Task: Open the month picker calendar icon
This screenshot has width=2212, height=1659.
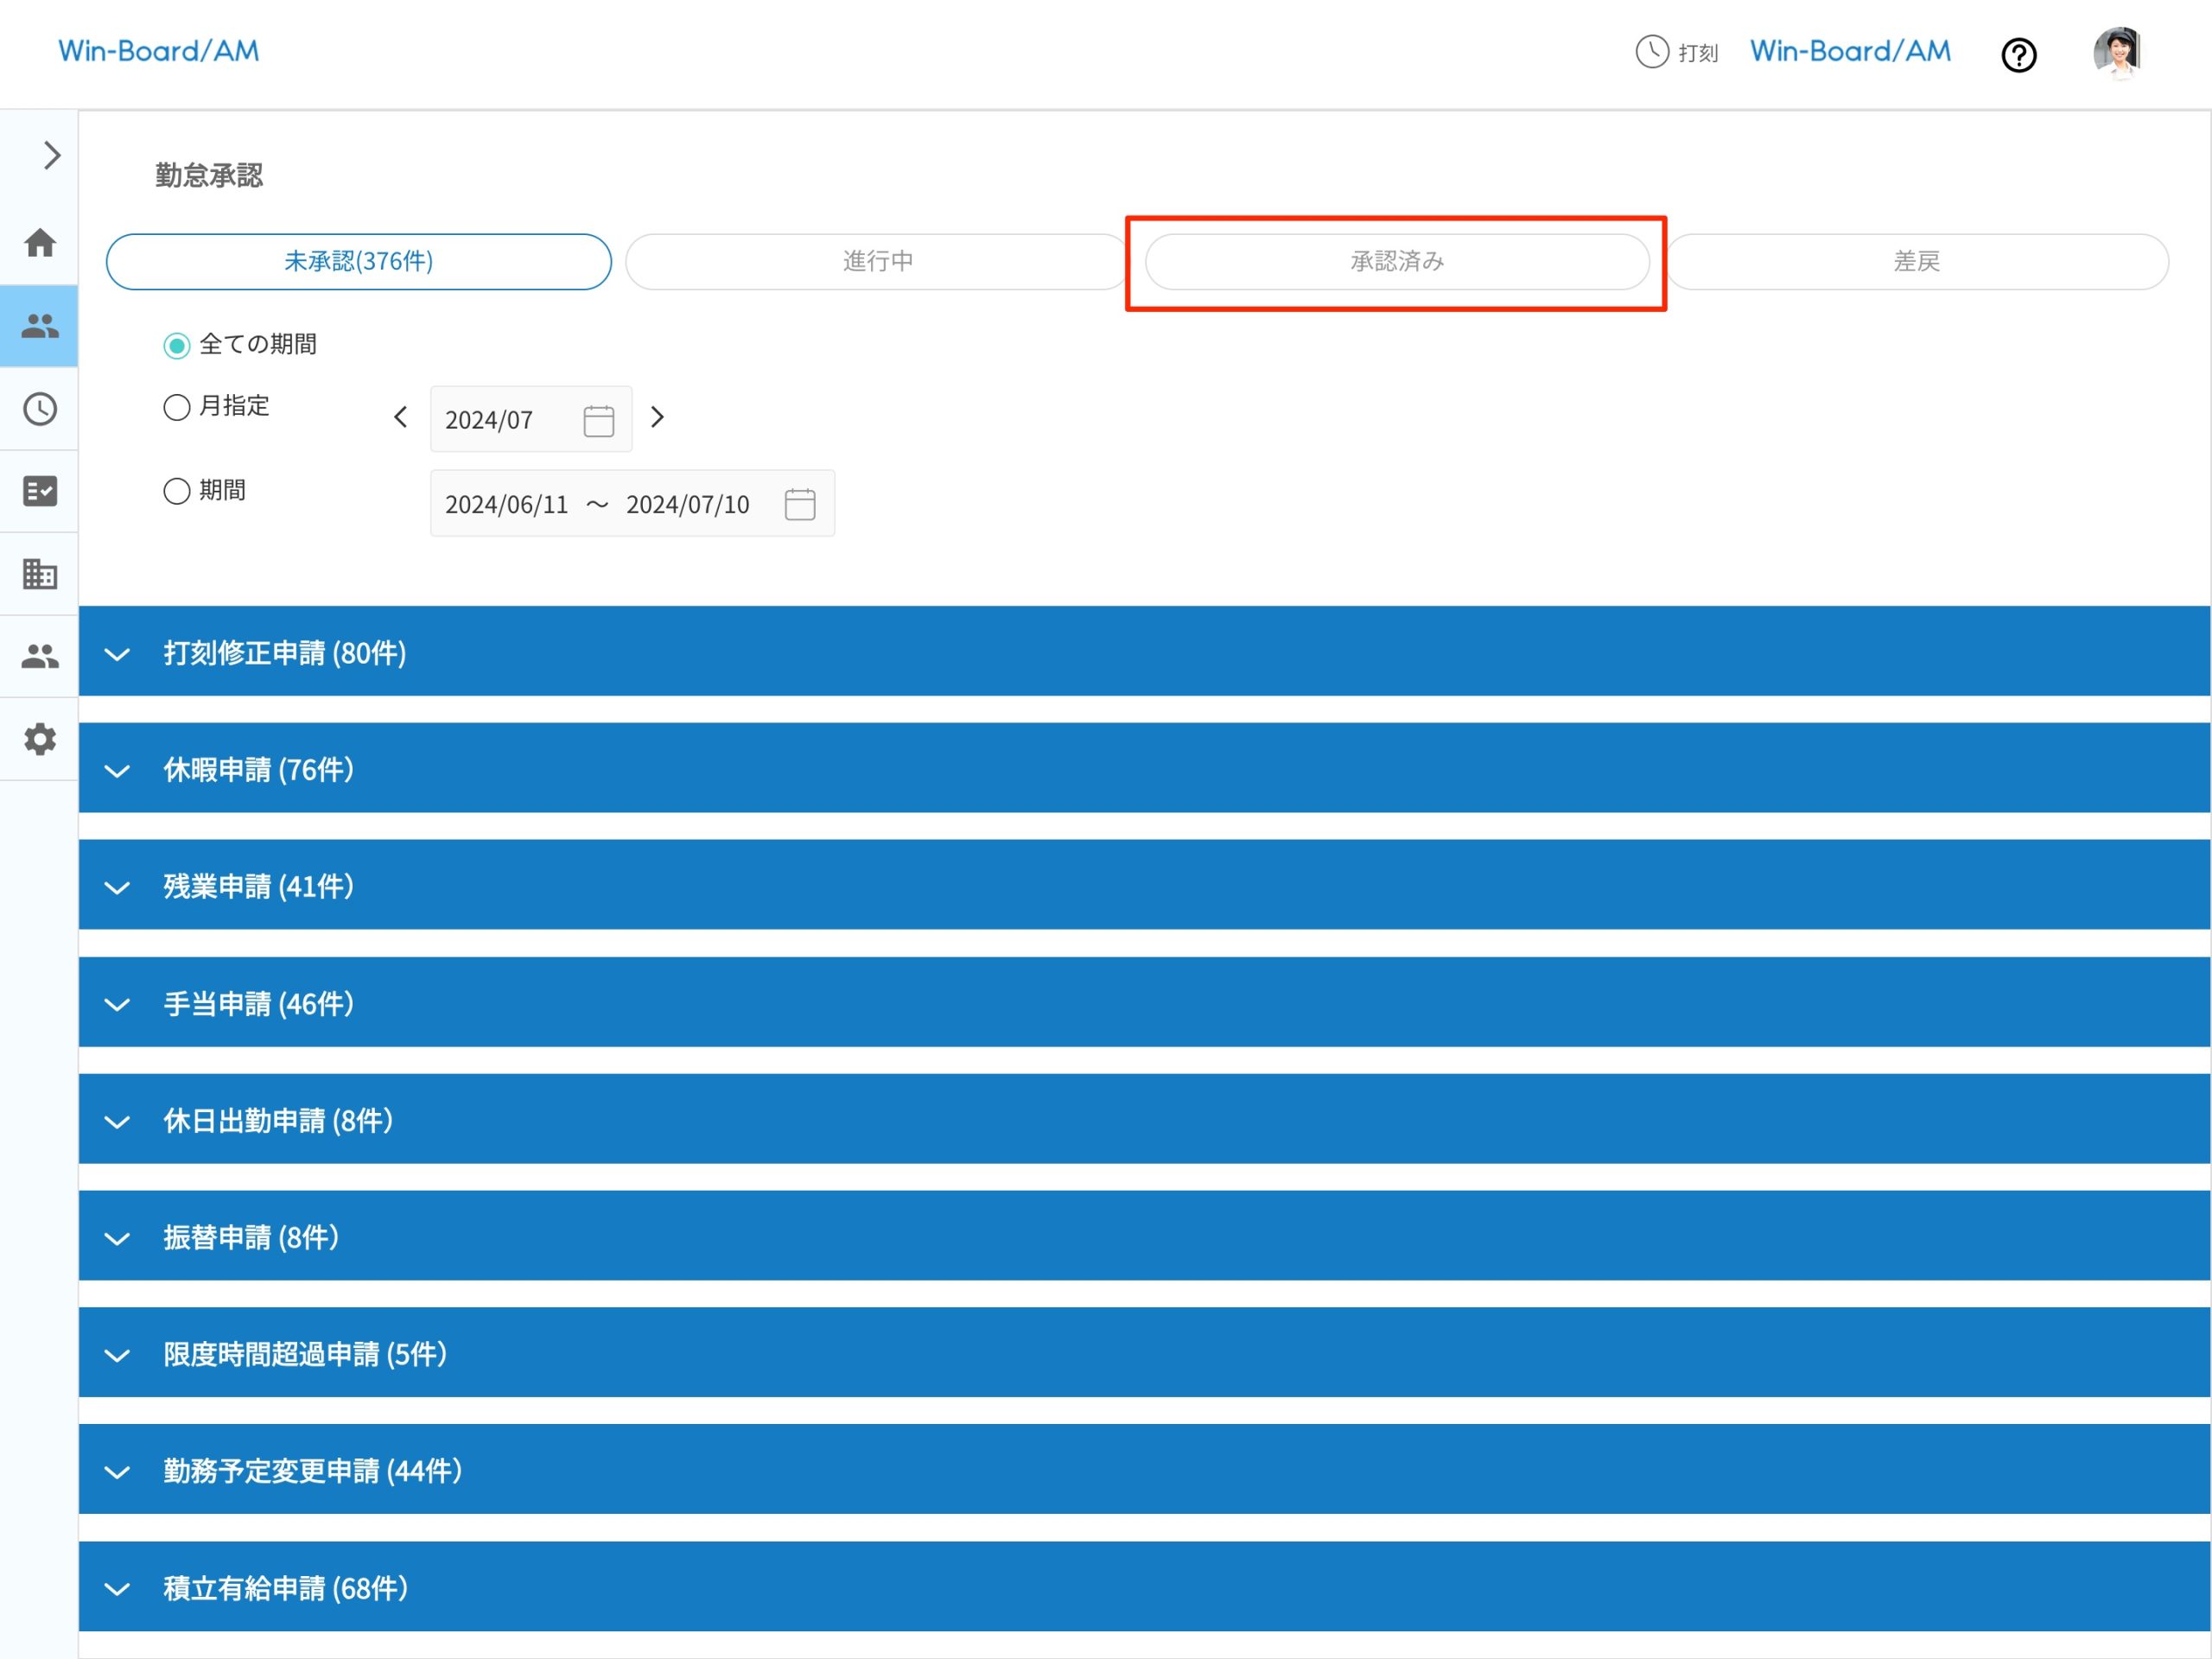Action: coord(598,420)
